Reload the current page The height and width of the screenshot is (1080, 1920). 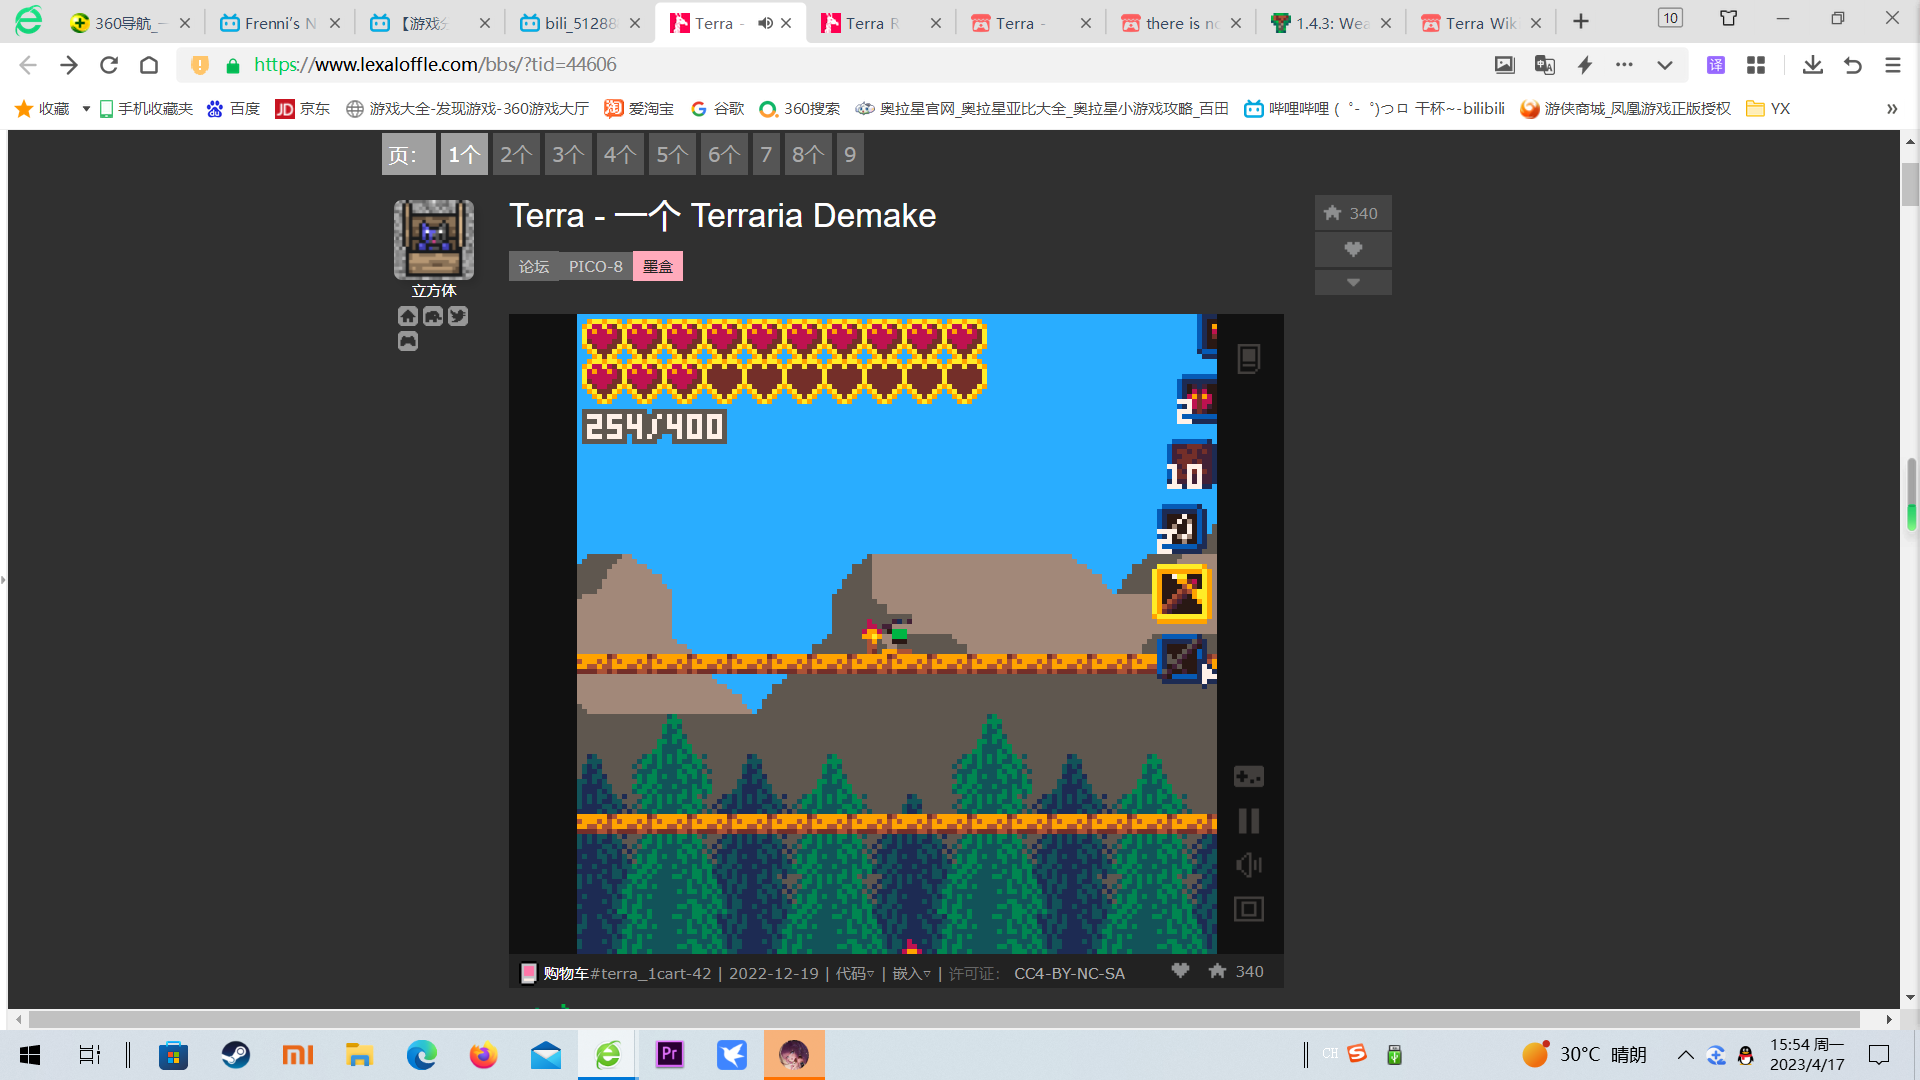coord(109,65)
